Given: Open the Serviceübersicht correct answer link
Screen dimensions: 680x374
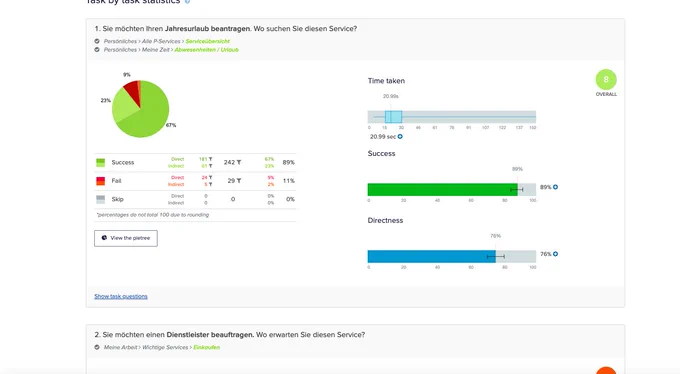Looking at the screenshot, I should [x=208, y=41].
